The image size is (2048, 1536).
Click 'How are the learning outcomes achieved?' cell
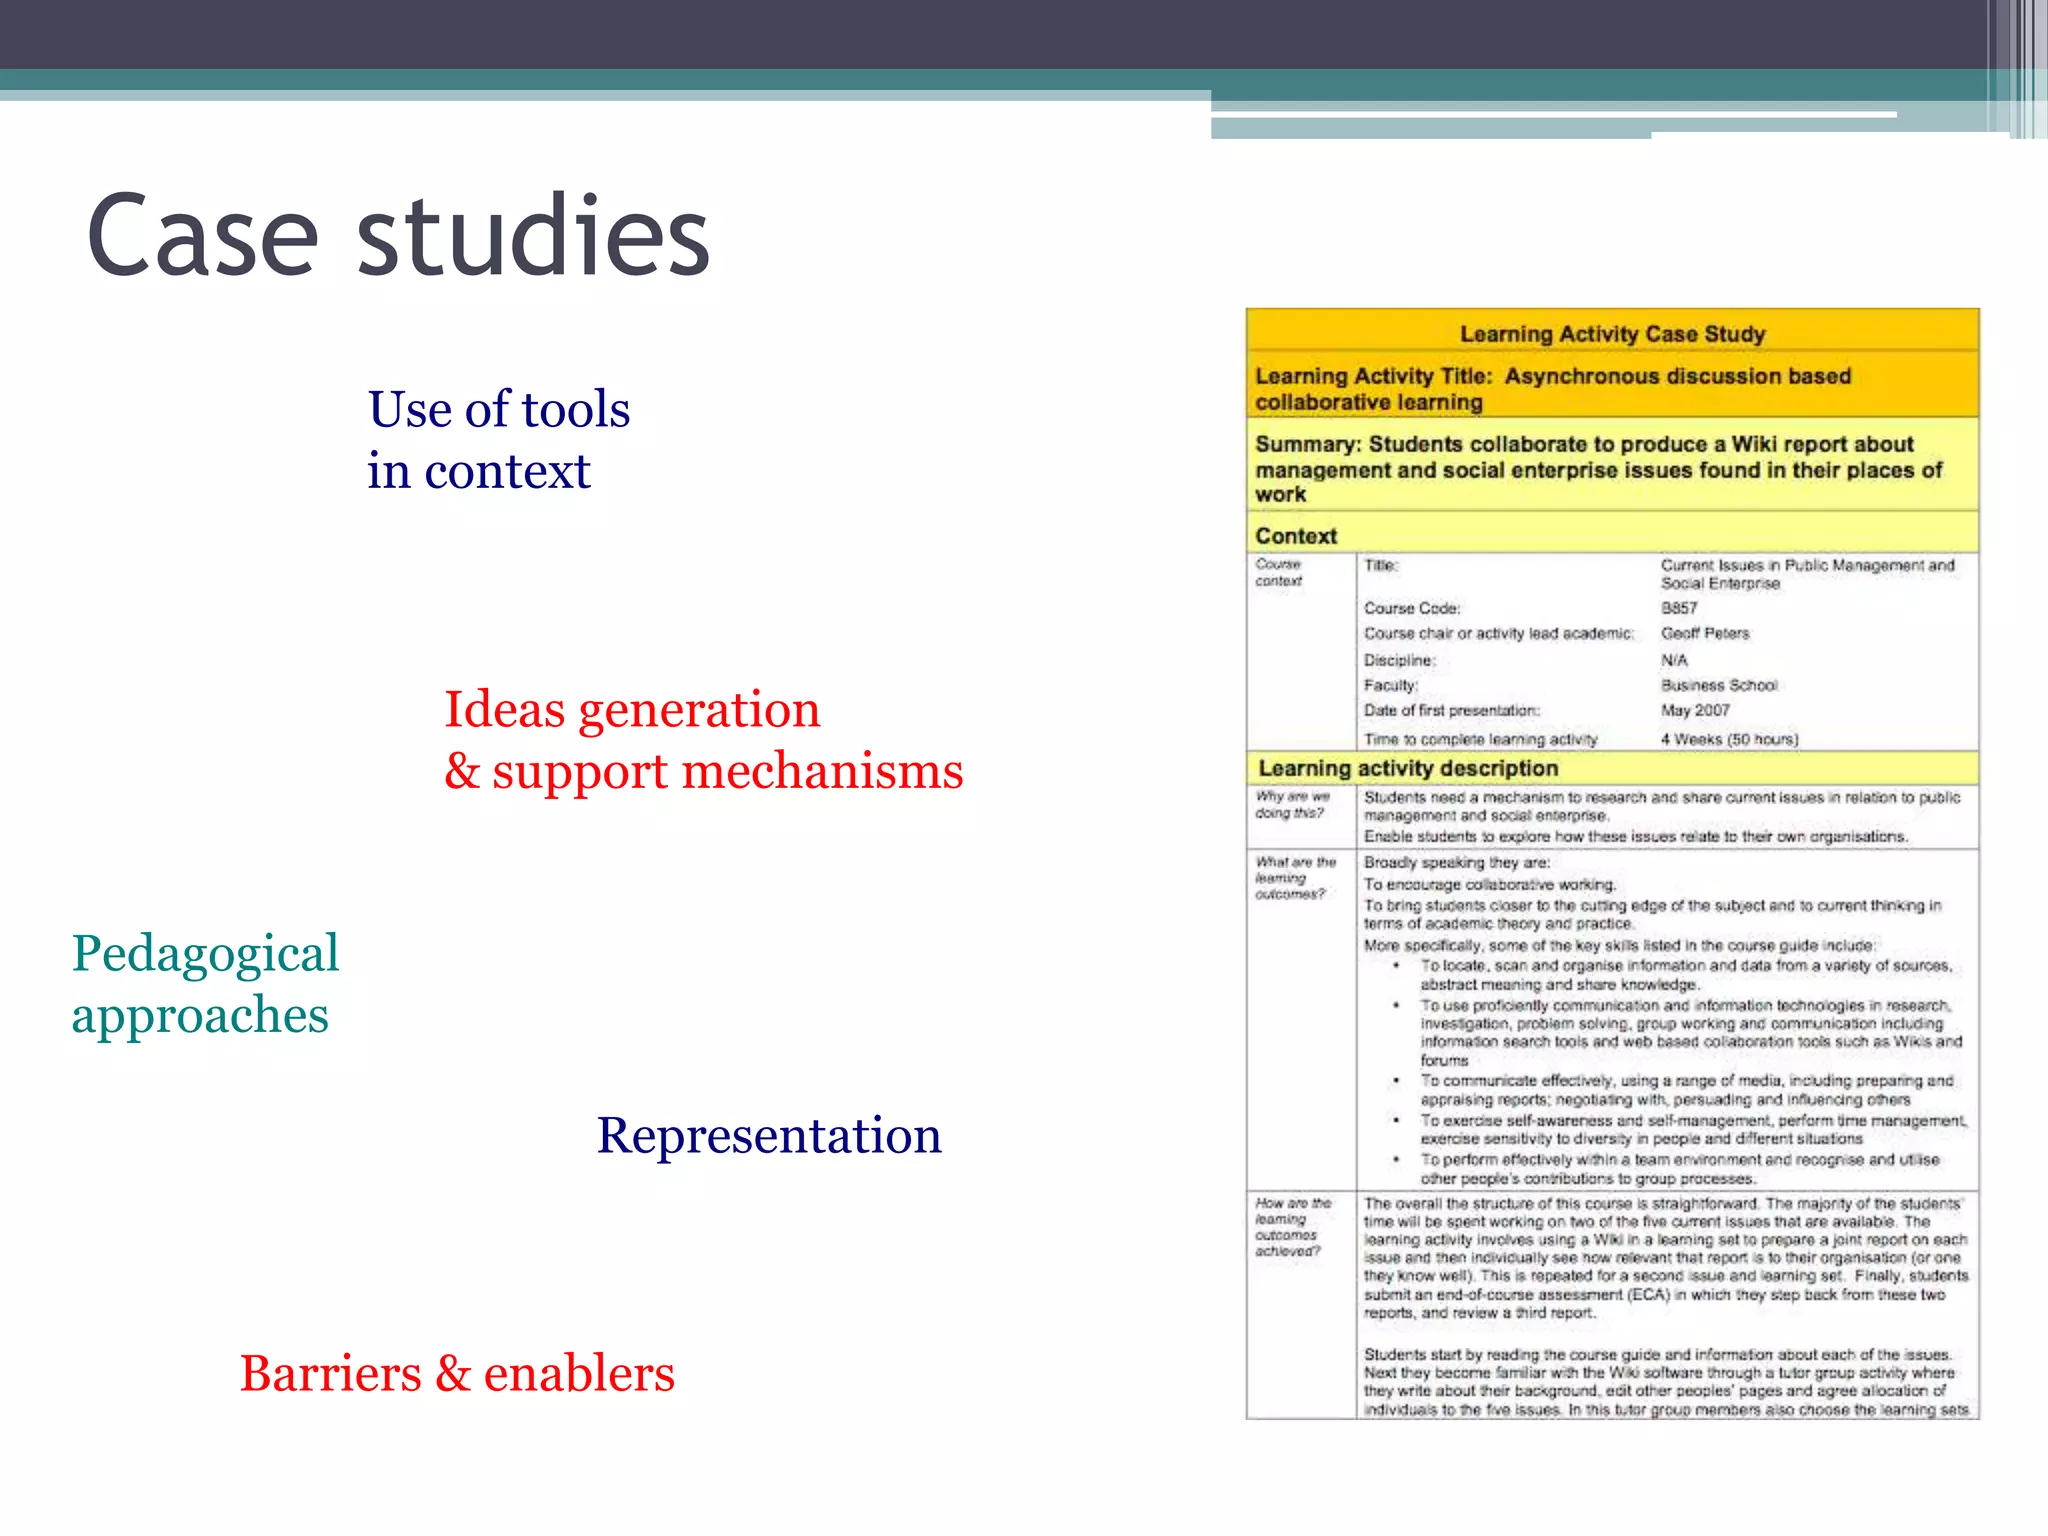click(x=1292, y=1227)
